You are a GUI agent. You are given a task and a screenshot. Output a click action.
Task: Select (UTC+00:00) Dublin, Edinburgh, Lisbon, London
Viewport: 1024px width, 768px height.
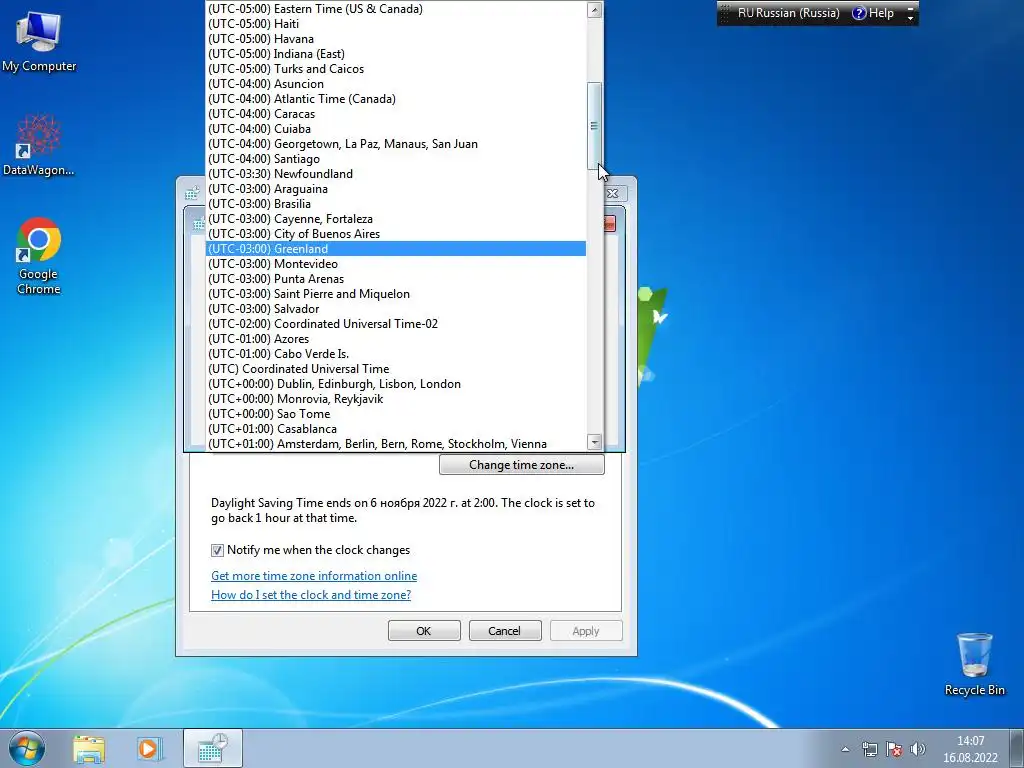tap(396, 385)
